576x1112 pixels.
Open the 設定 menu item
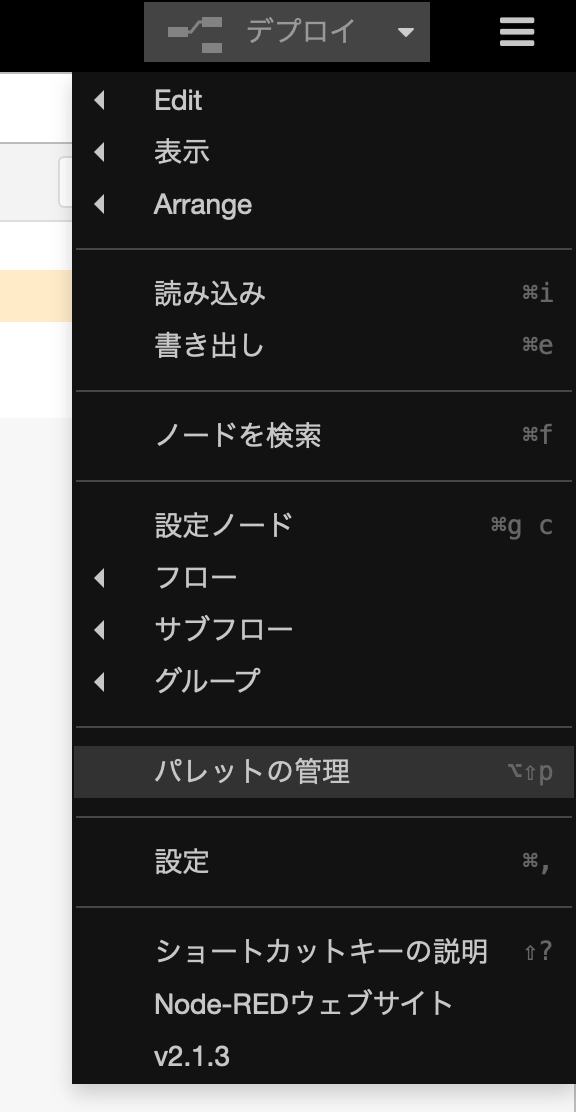point(323,862)
